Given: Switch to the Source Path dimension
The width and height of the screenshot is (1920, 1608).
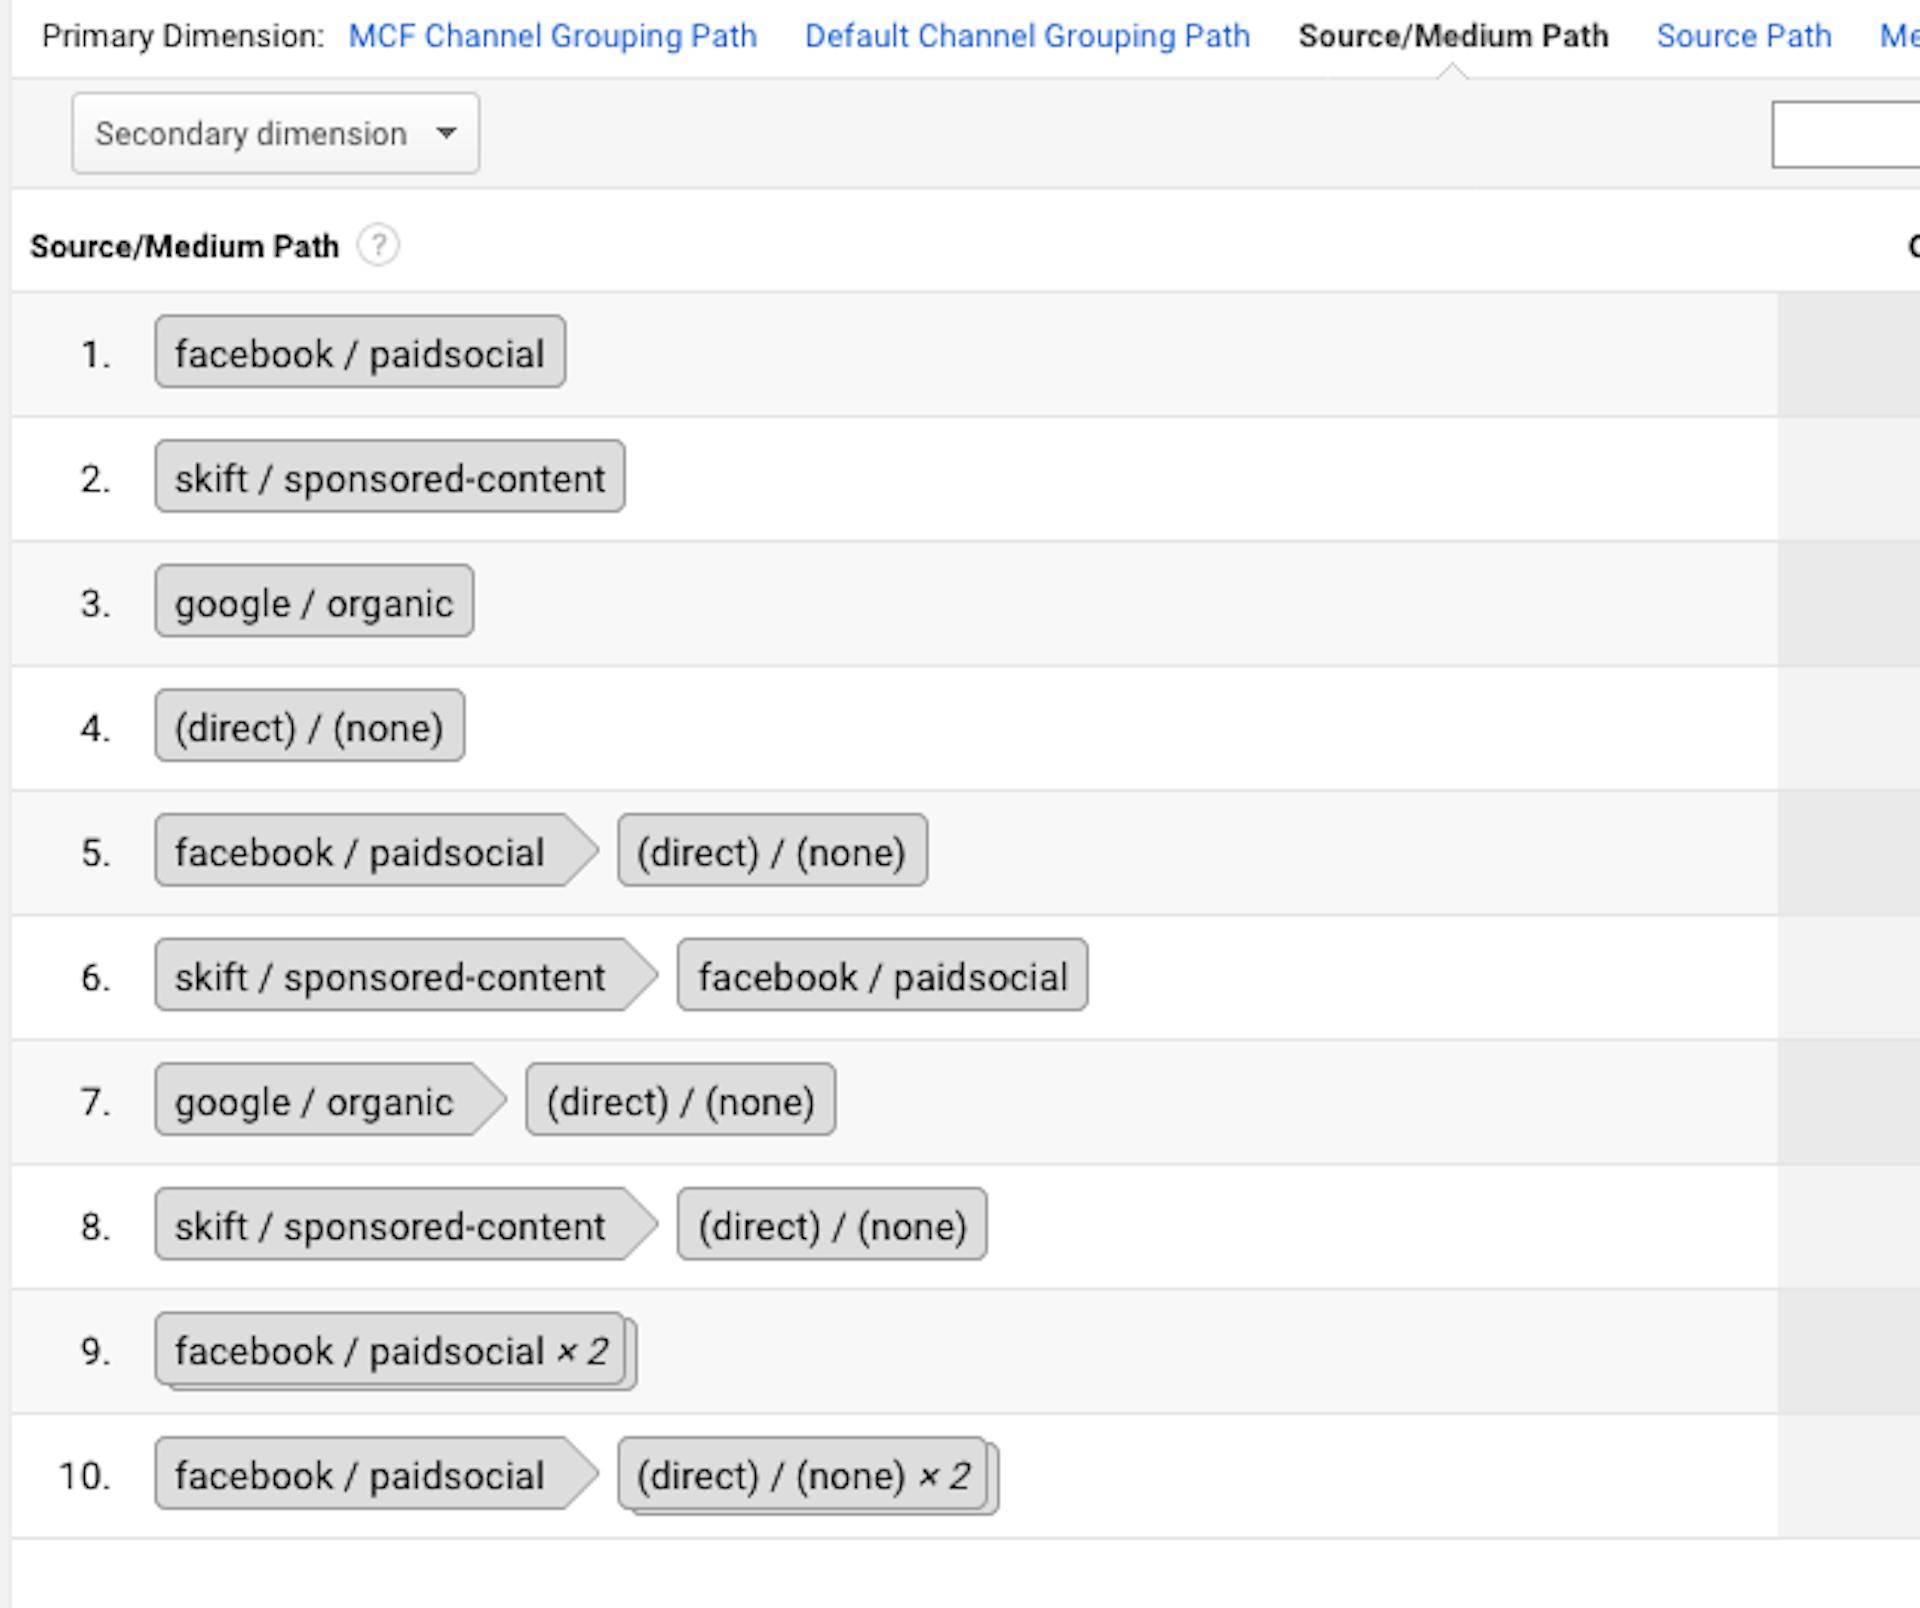Looking at the screenshot, I should pos(1744,36).
